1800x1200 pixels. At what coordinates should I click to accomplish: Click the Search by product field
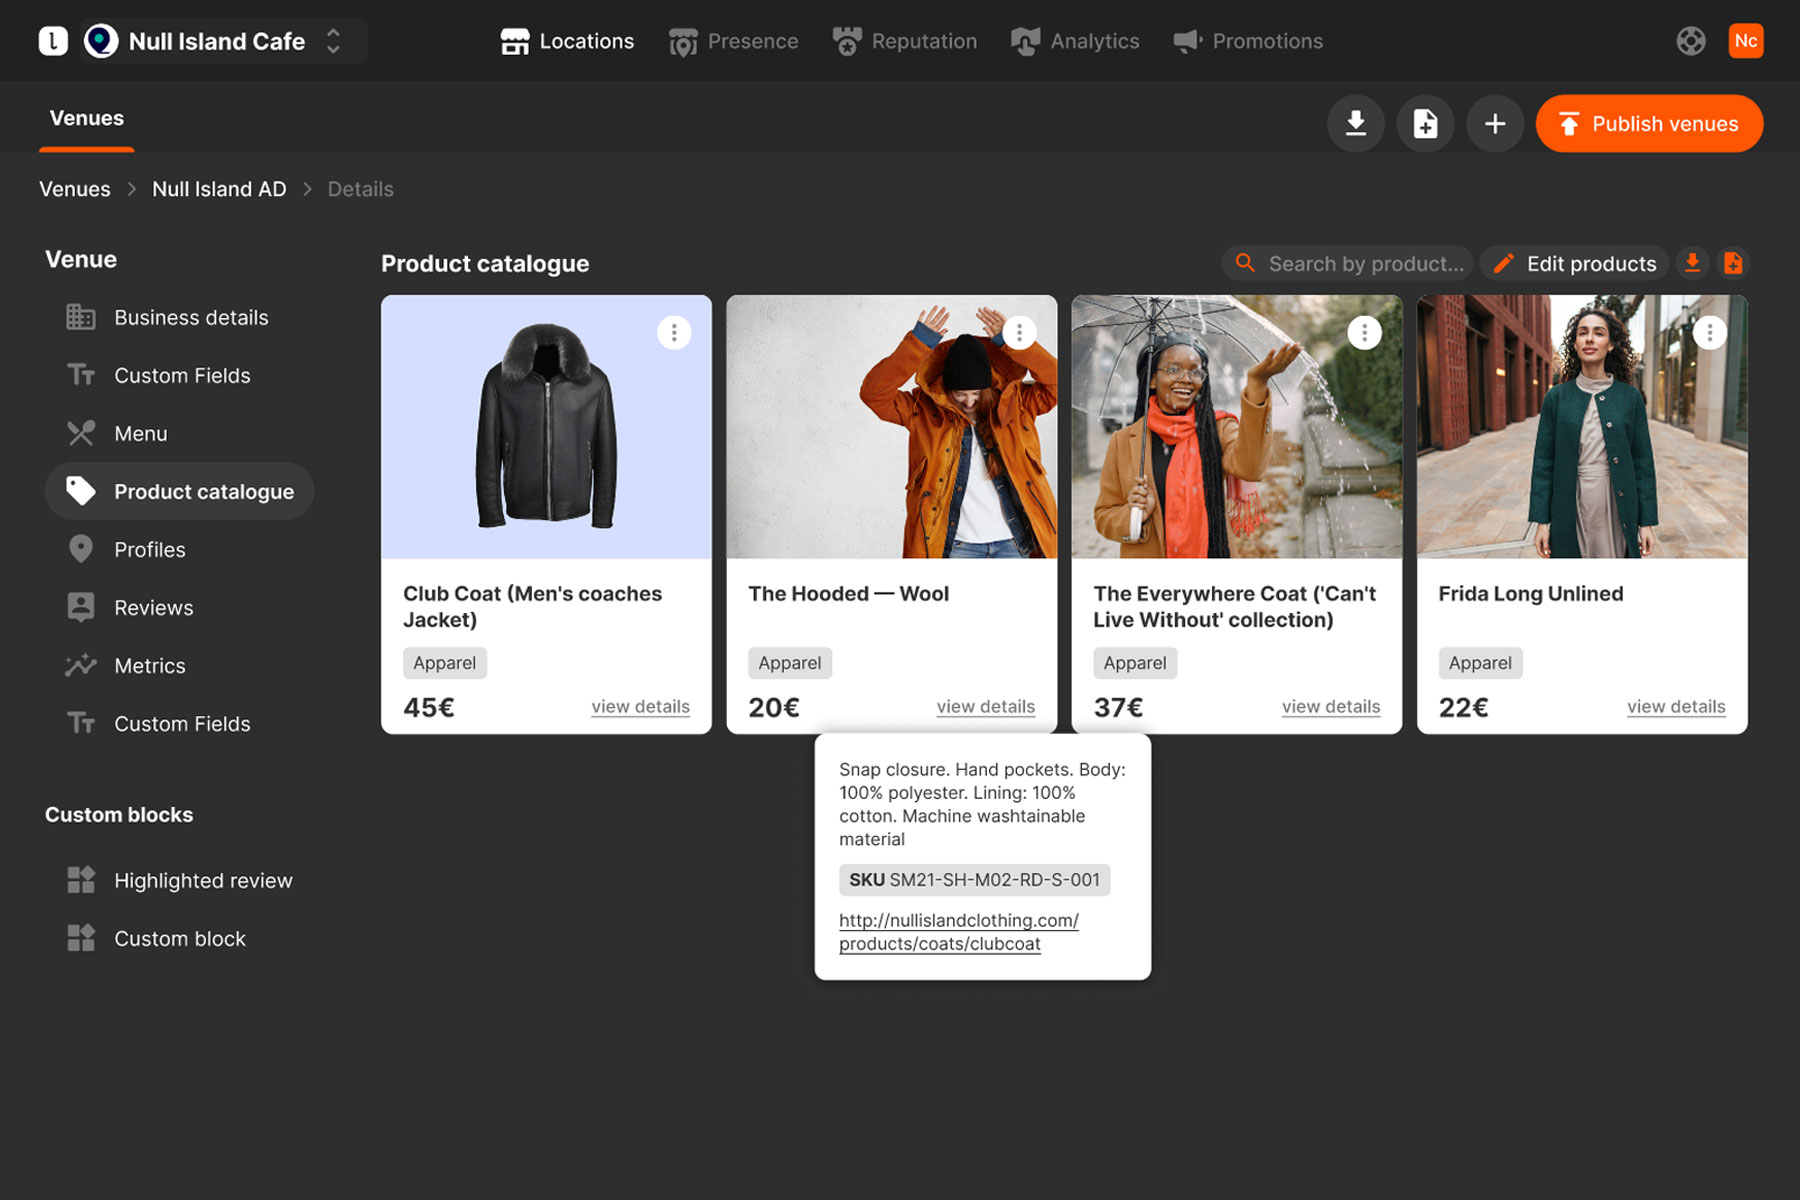click(x=1364, y=263)
